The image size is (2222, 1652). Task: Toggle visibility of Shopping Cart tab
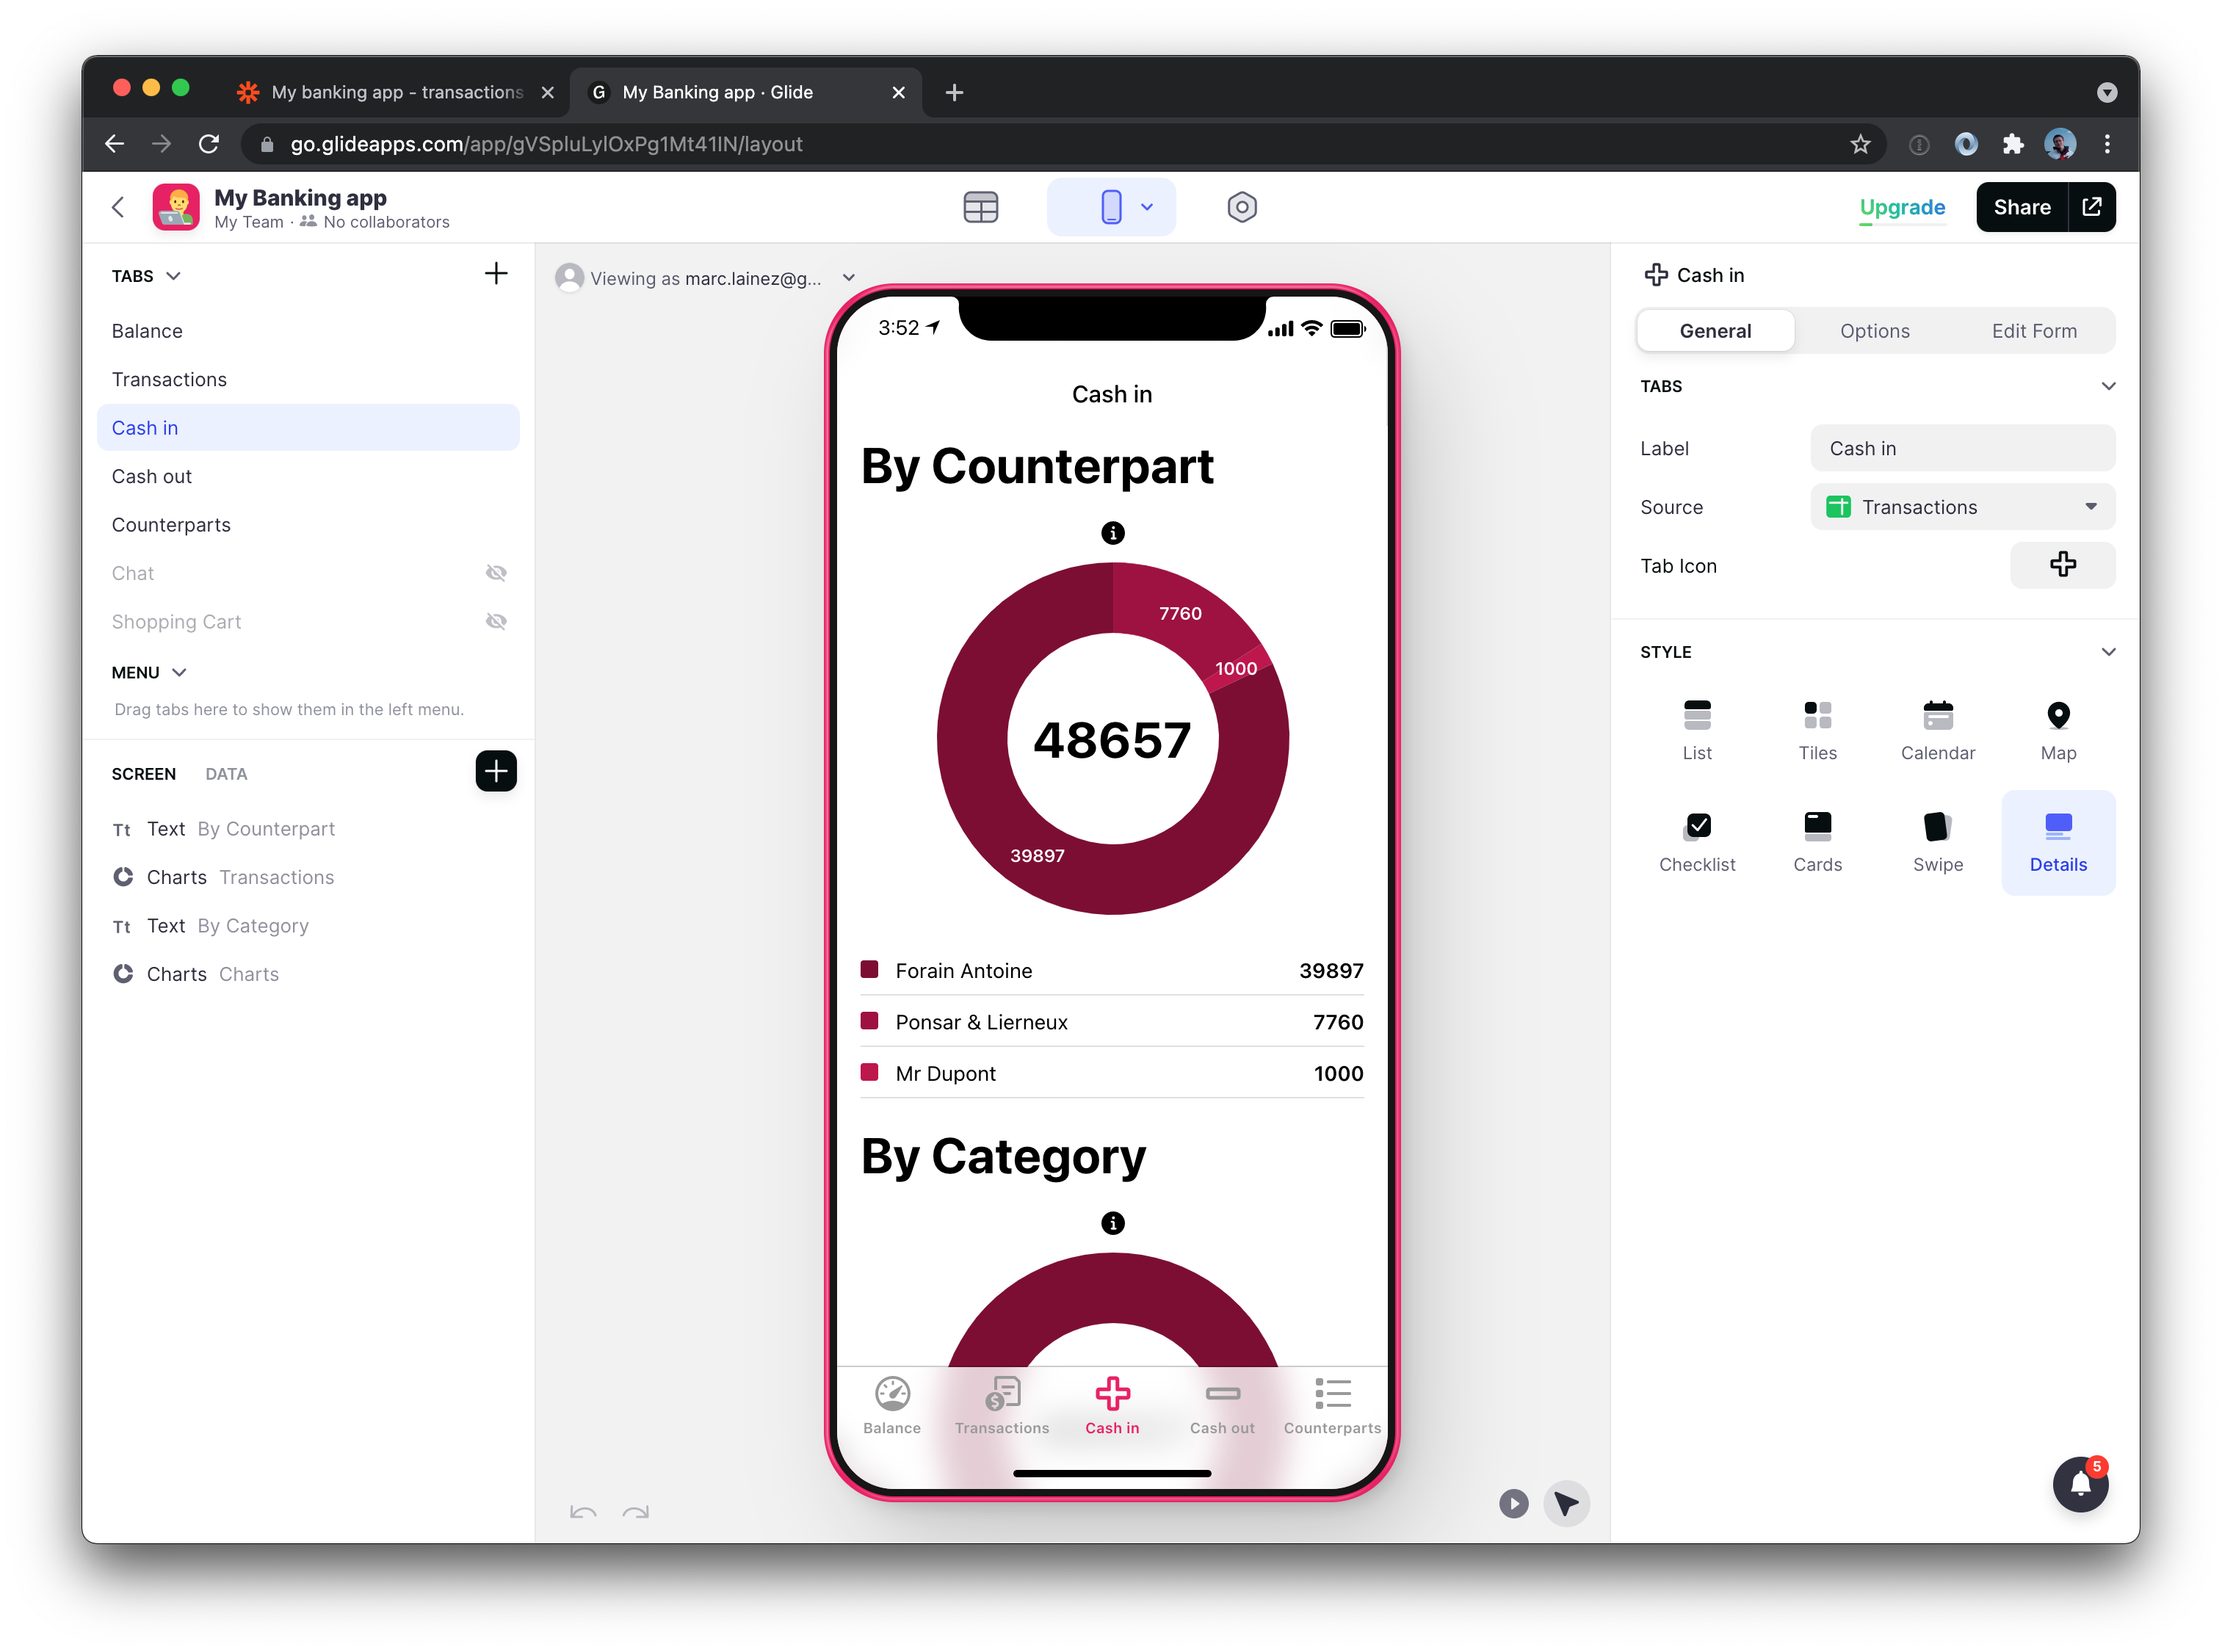(496, 621)
